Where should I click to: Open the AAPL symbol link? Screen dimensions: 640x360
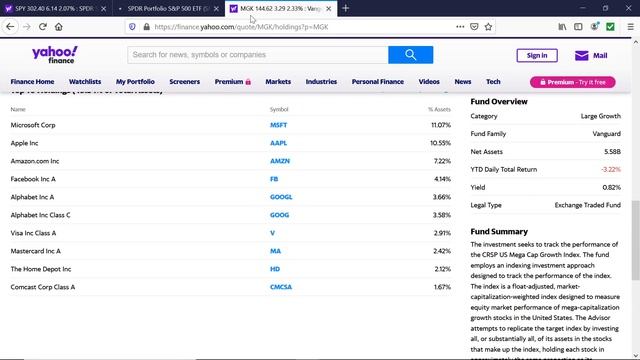coord(278,143)
